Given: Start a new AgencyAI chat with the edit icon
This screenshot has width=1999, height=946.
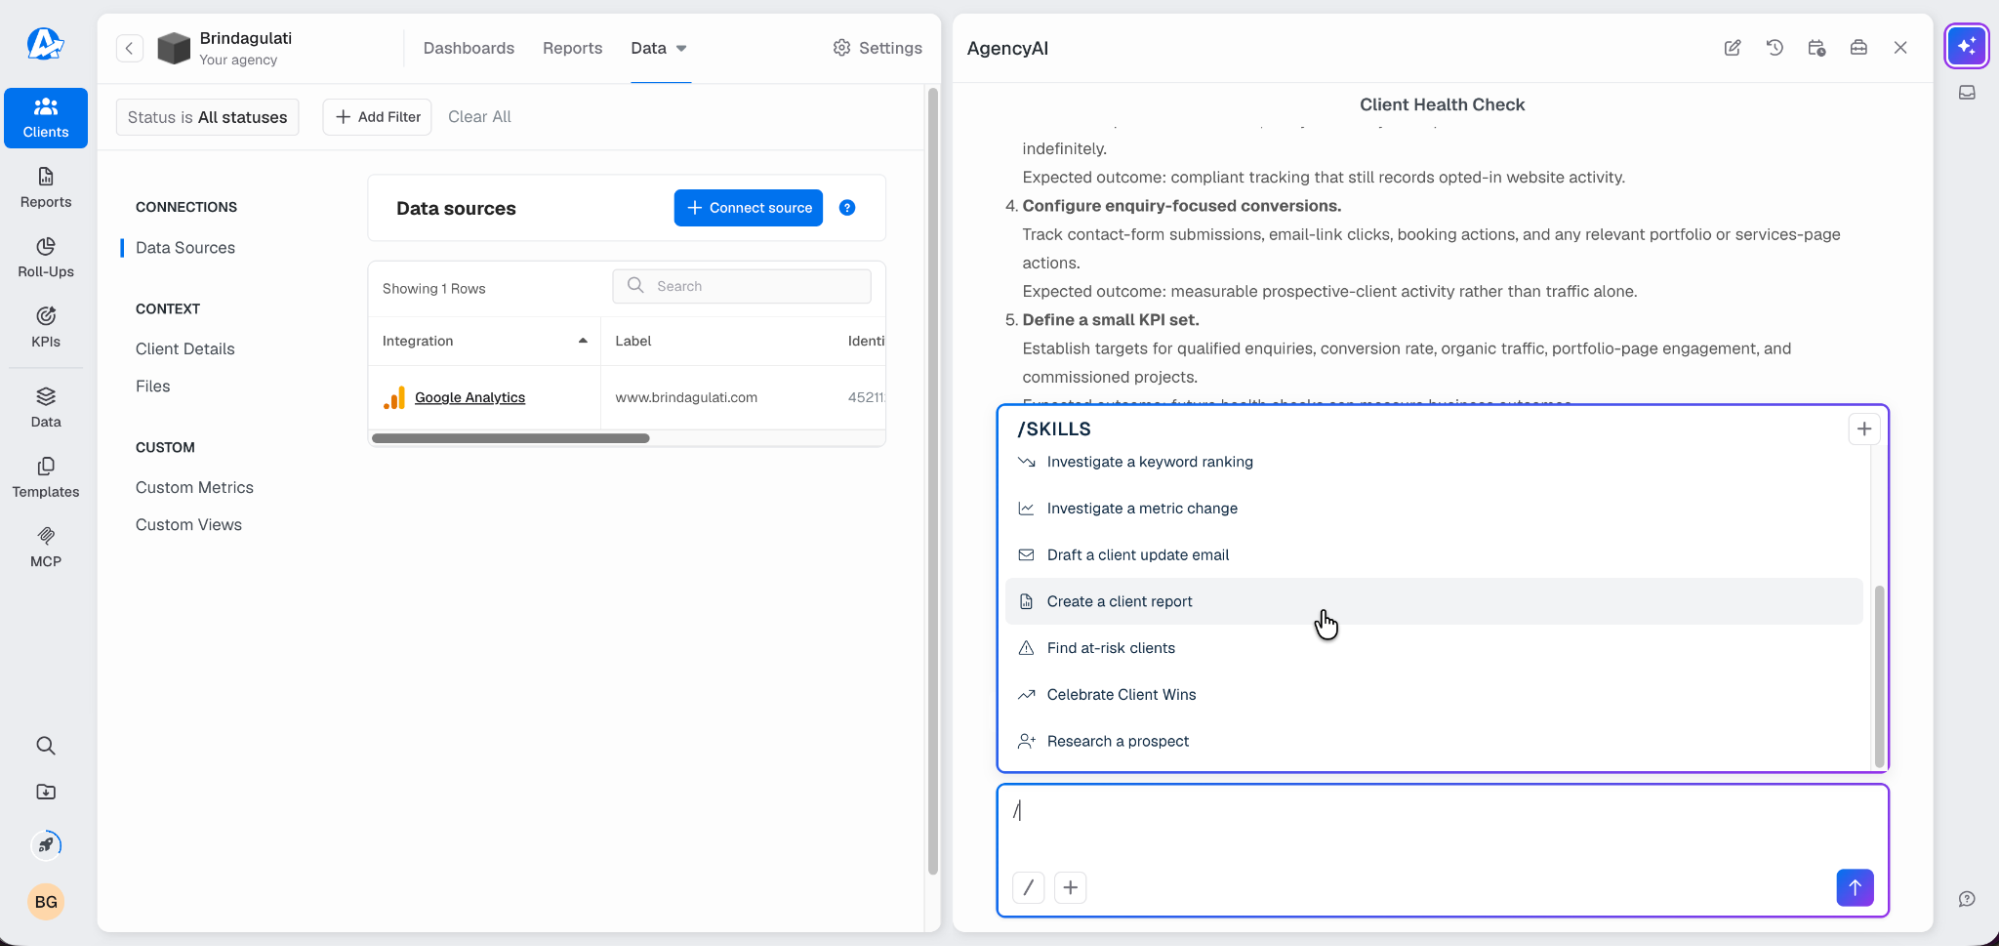Looking at the screenshot, I should [x=1733, y=48].
